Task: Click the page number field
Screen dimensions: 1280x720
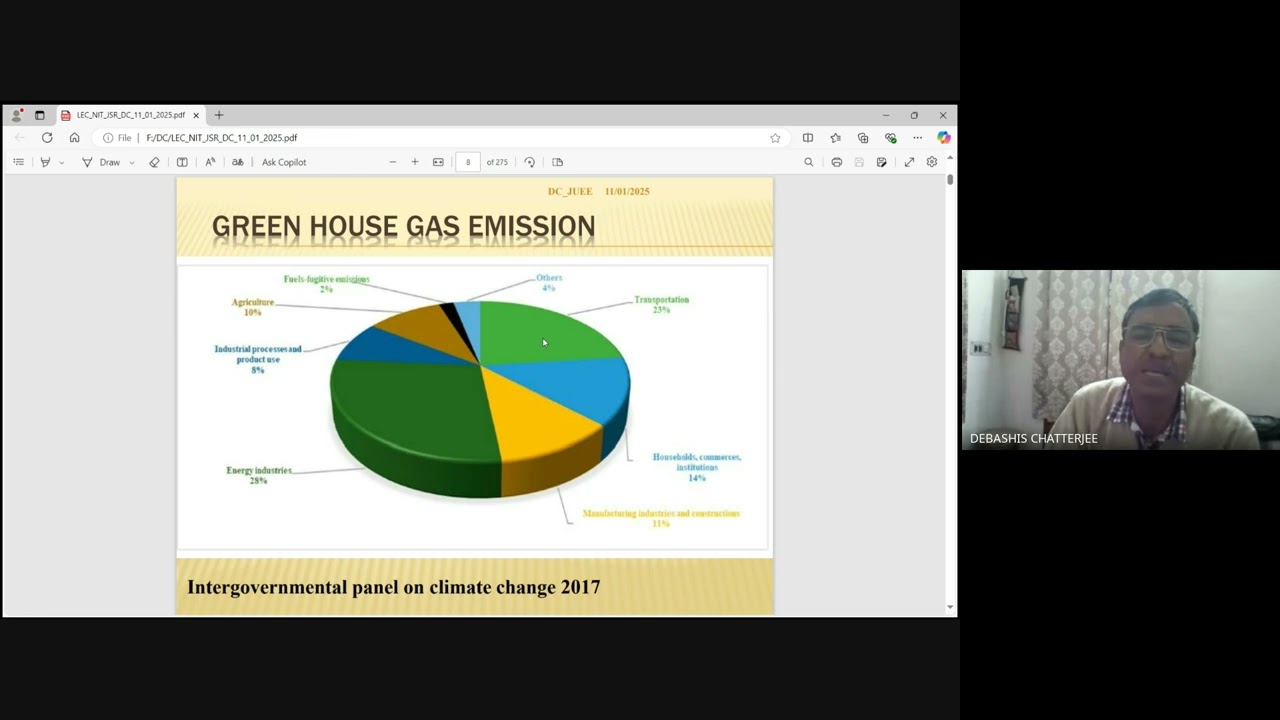Action: pyautogui.click(x=468, y=162)
